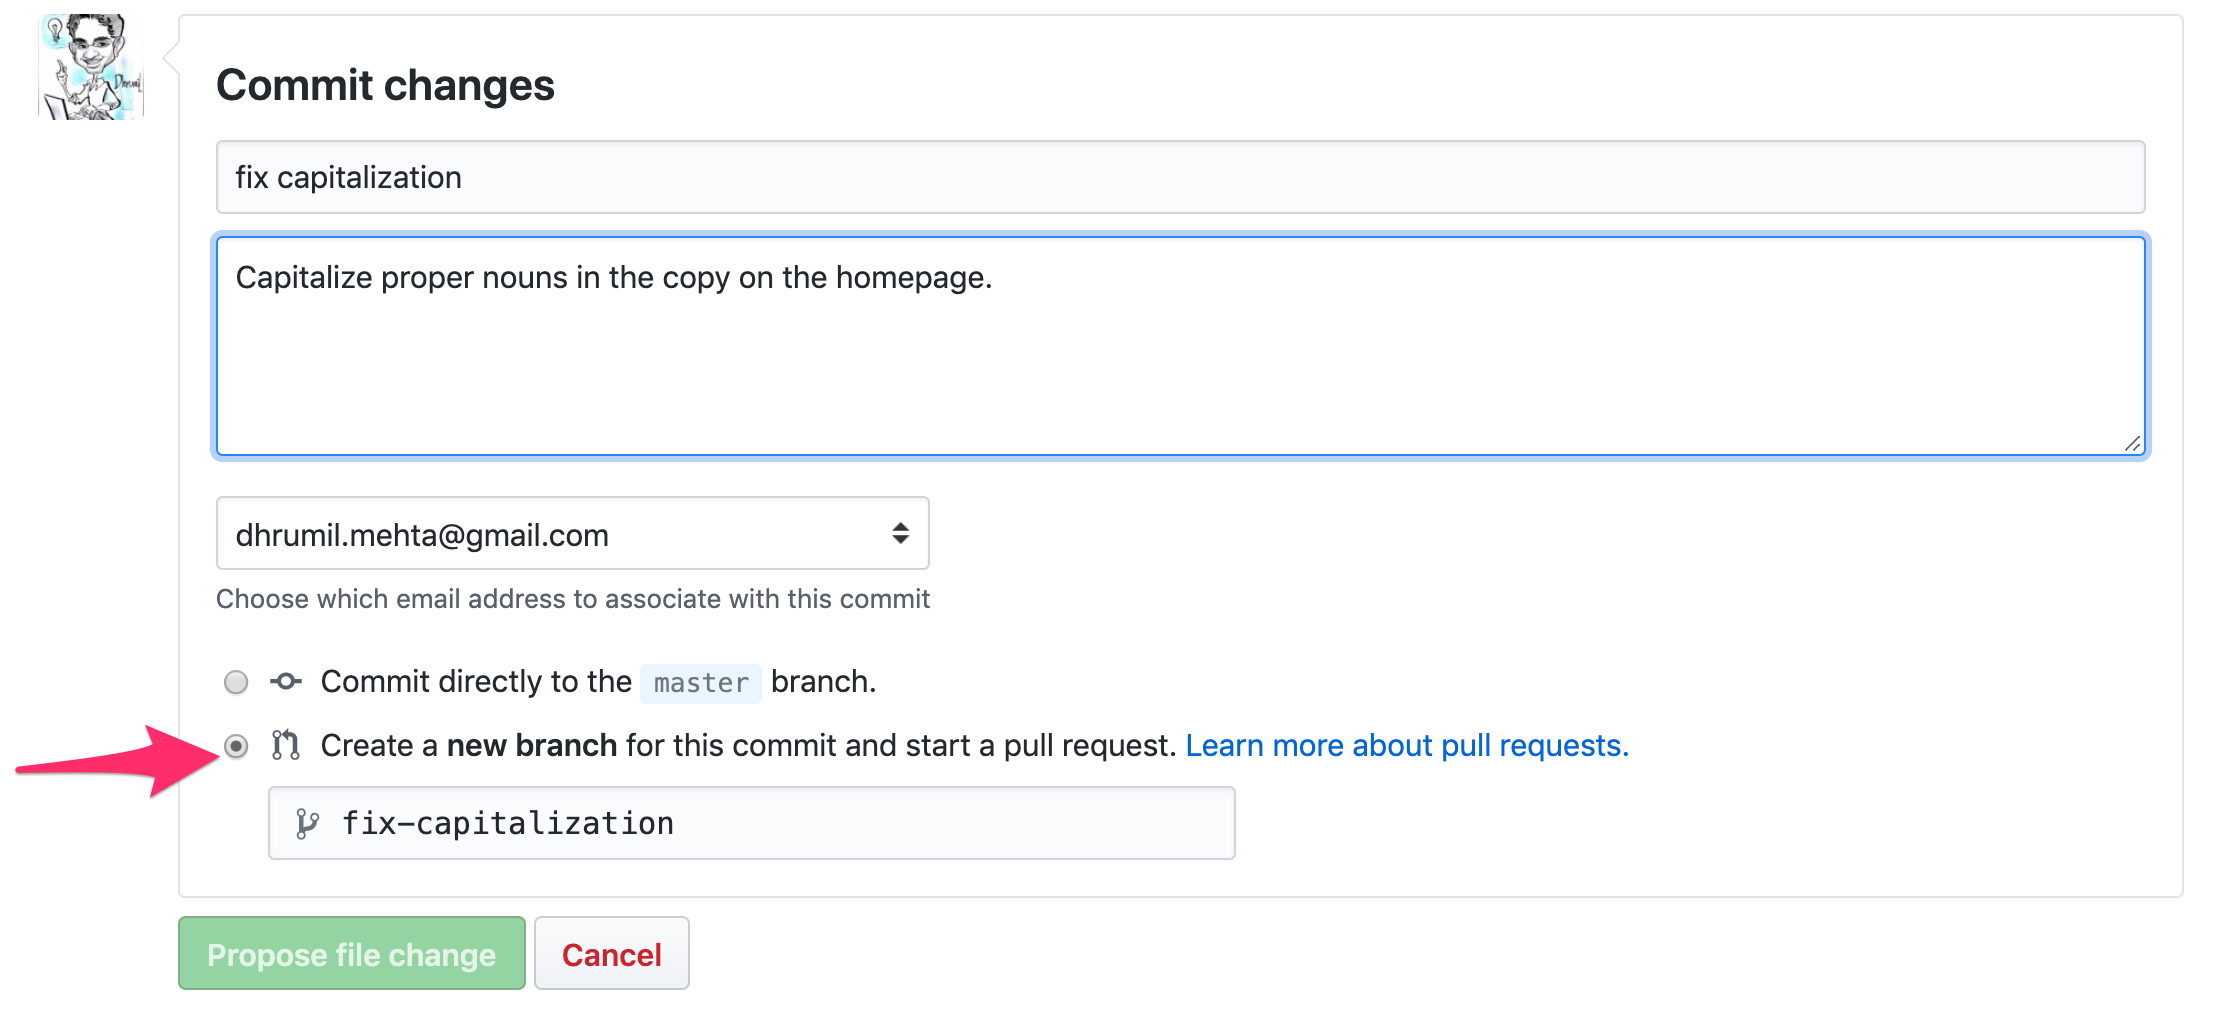
Task: Click the bold 'new branch' label text
Action: pos(531,746)
